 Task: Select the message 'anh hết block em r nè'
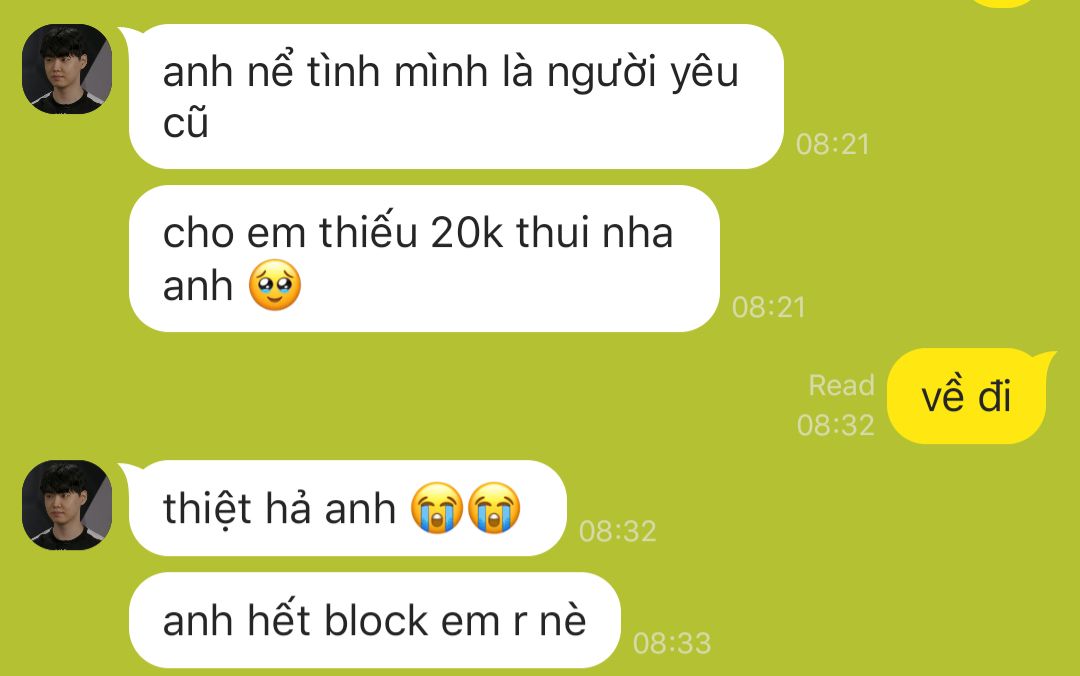tap(375, 619)
